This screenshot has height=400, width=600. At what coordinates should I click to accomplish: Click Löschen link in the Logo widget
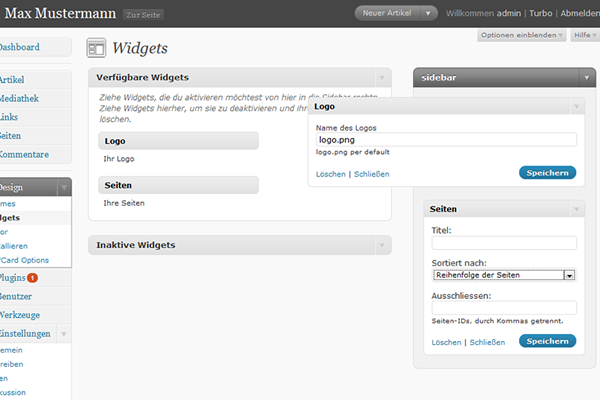330,174
